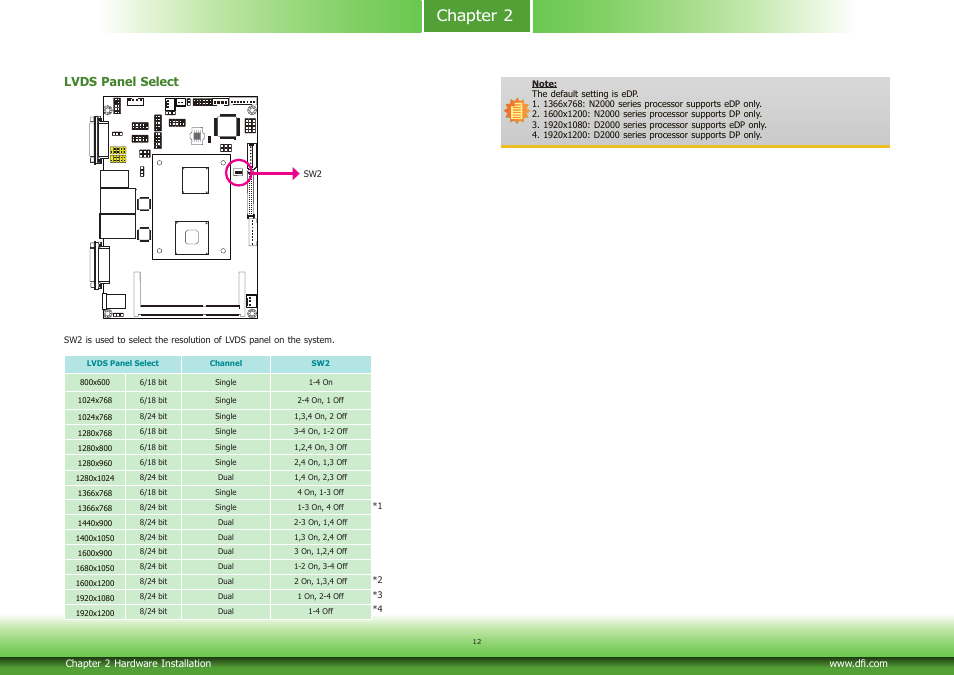Viewport: 954px width, 675px height.
Task: Click the '1 On, 2-4 Off' setting cell
Action: [x=321, y=596]
